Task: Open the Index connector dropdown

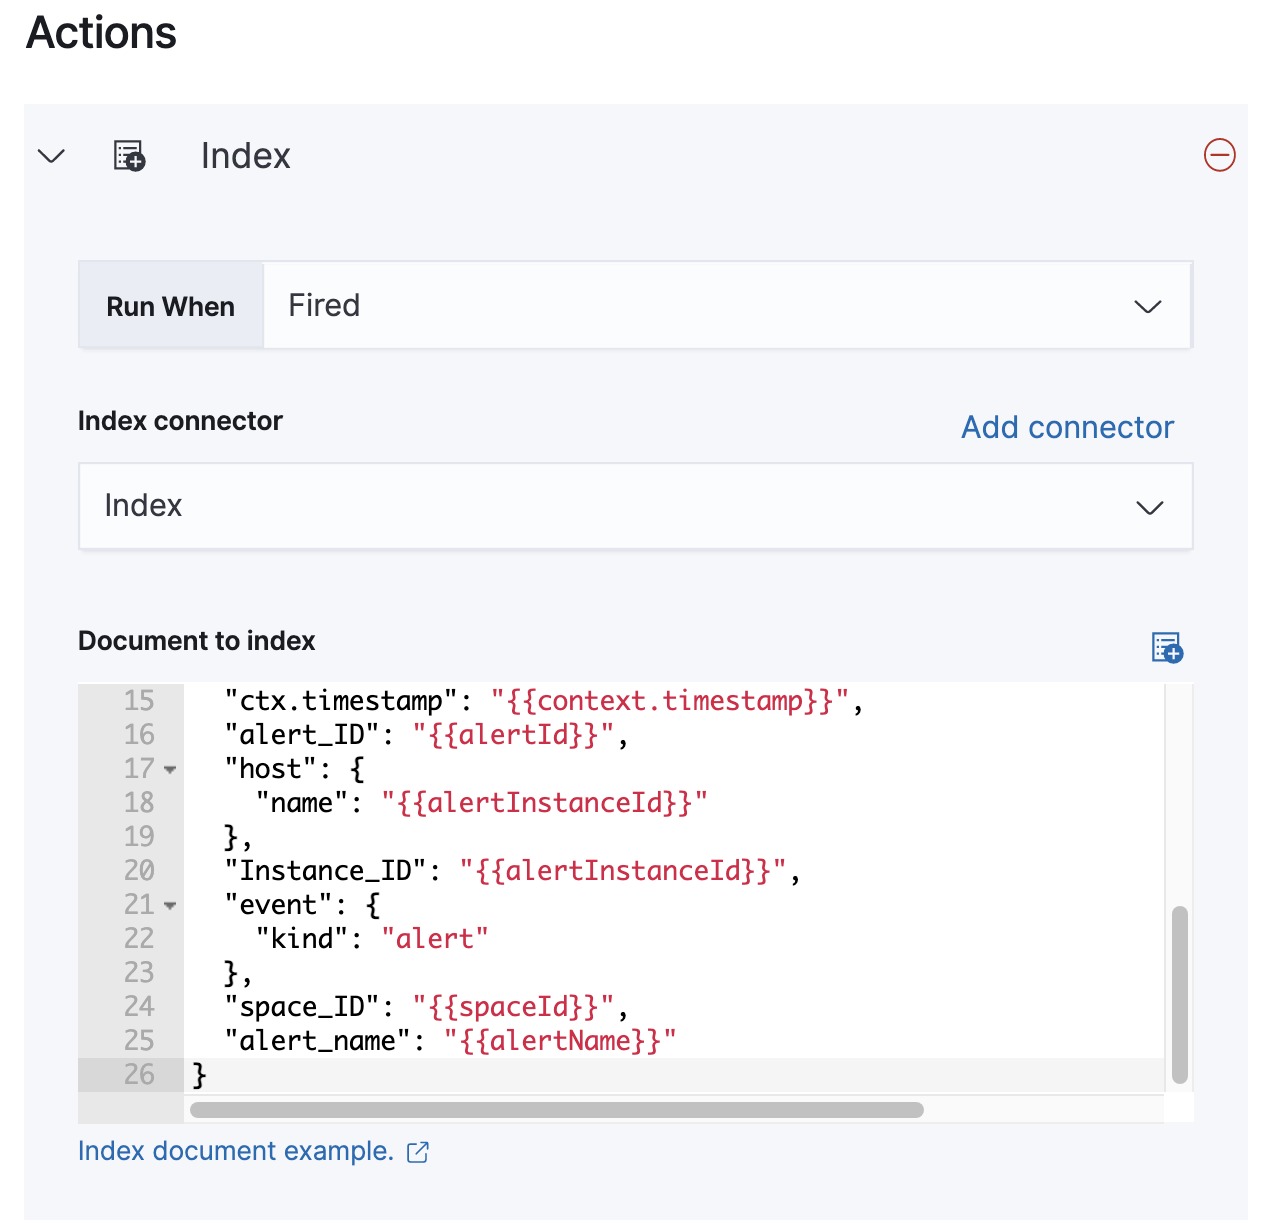Action: coord(635,506)
